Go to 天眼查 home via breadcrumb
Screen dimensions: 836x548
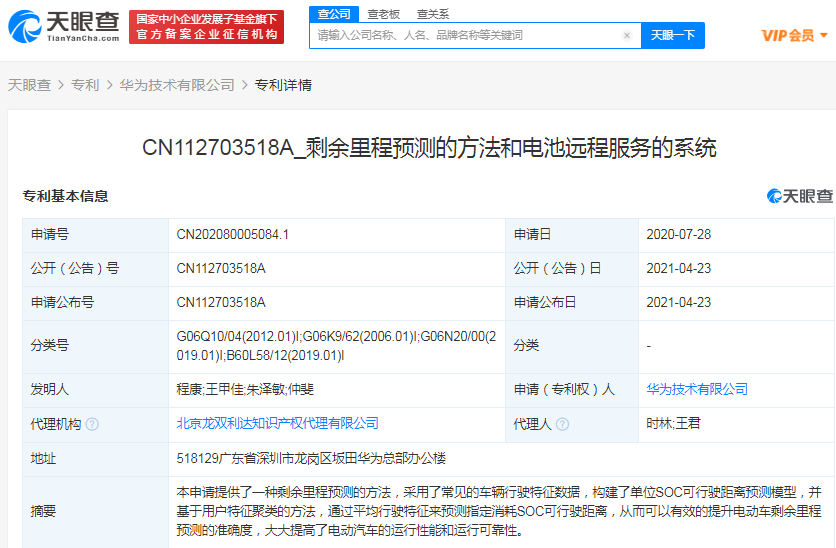click(x=29, y=85)
